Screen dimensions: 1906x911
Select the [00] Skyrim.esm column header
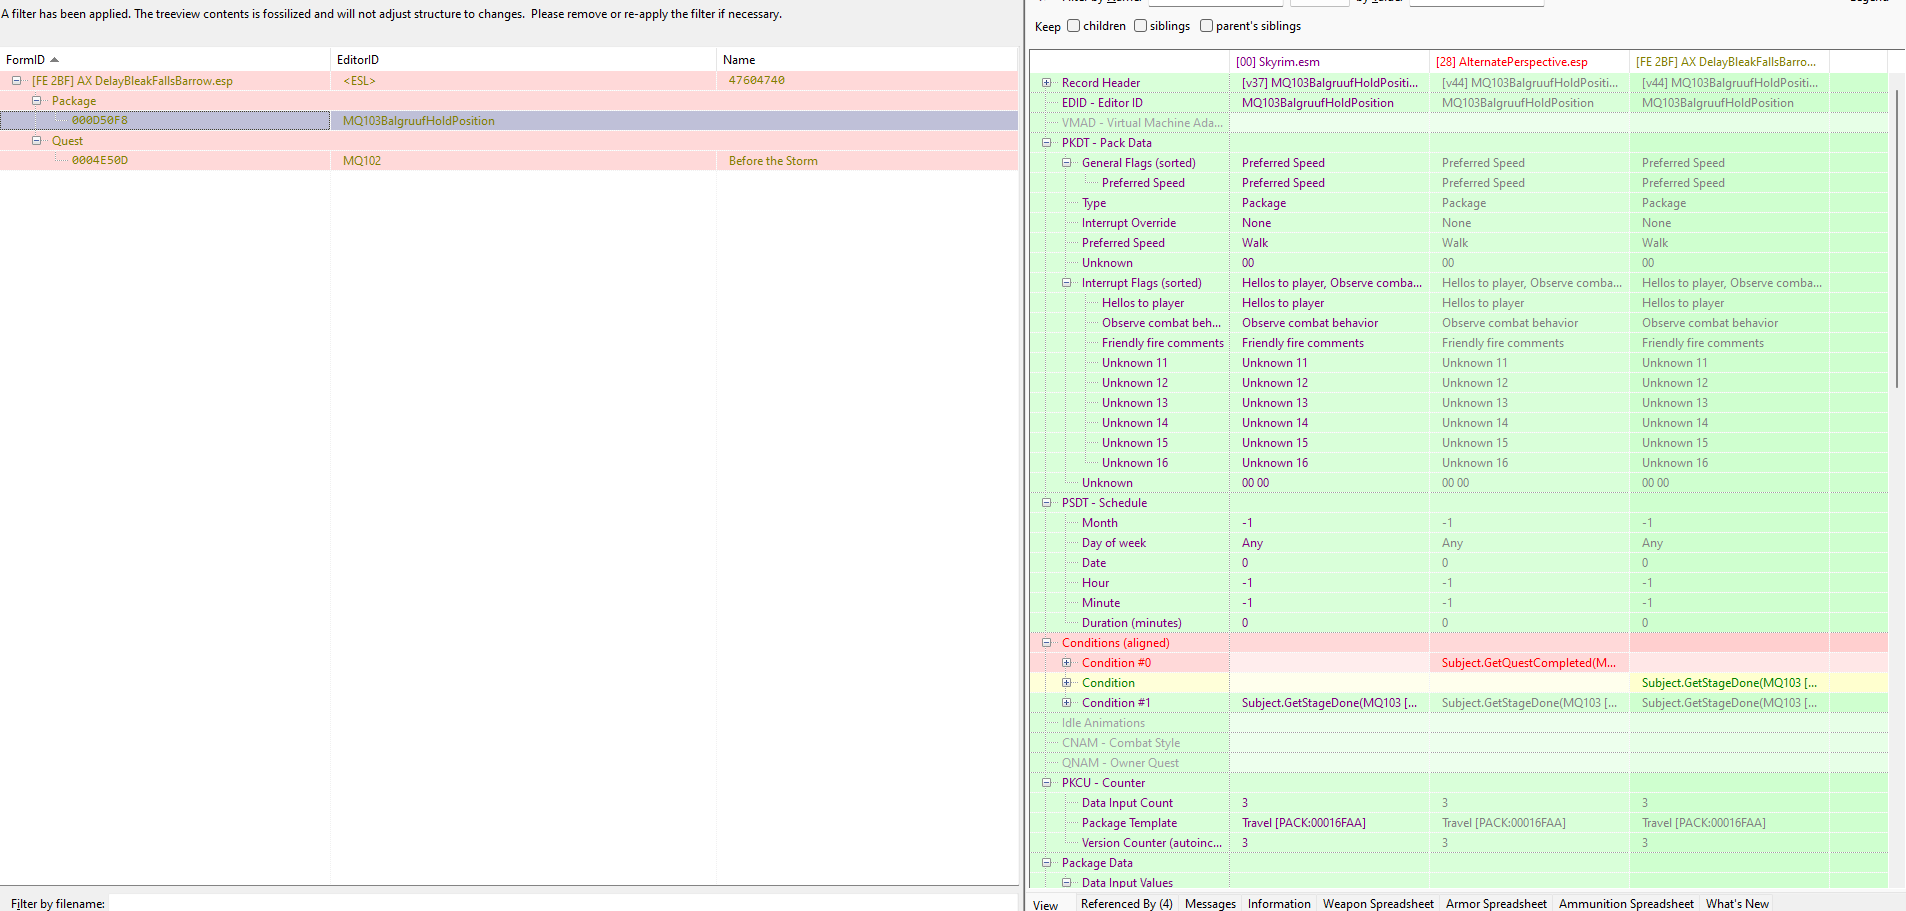(x=1329, y=62)
